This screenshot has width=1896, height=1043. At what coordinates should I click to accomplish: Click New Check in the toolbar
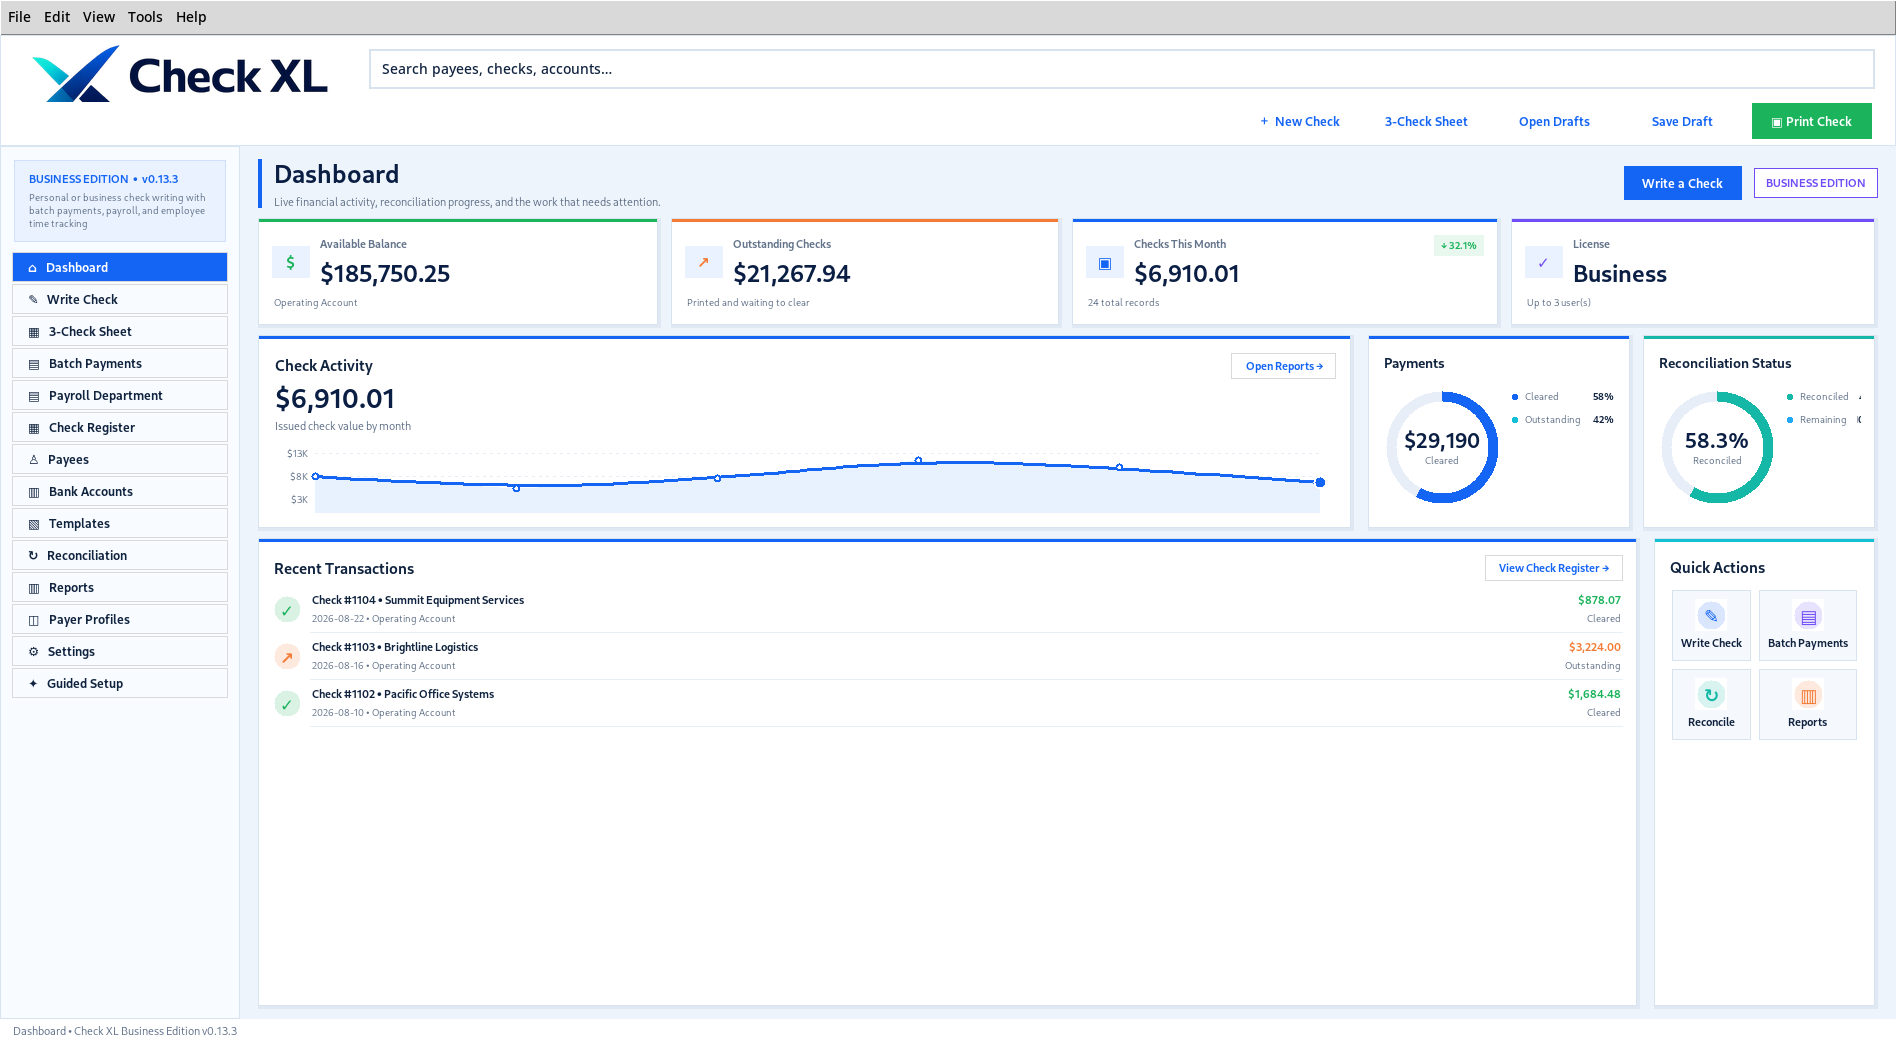1300,121
